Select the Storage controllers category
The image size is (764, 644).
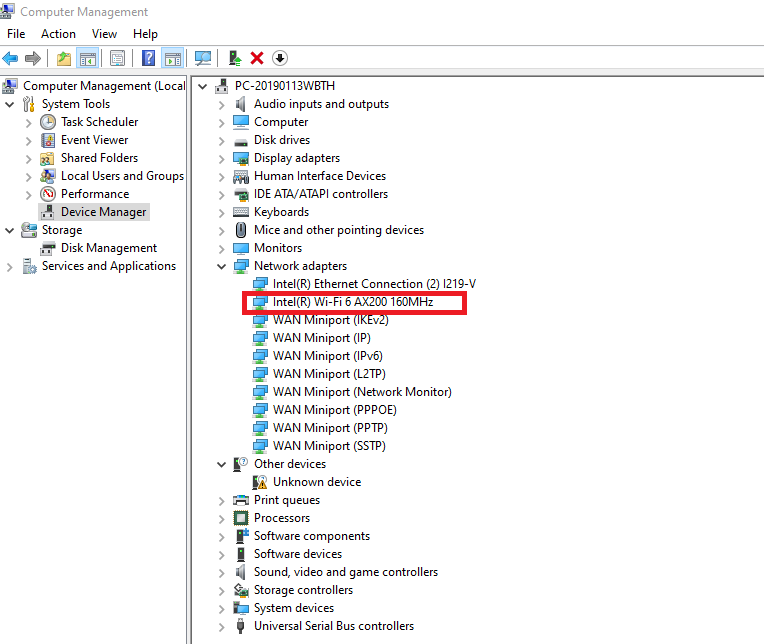coord(303,590)
